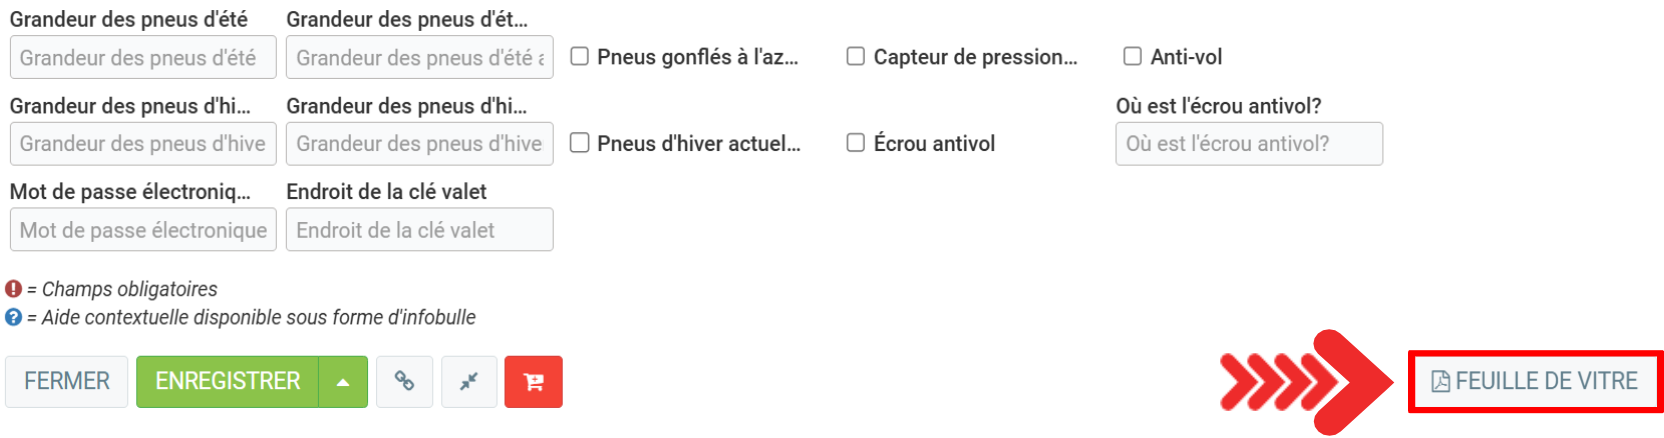Screen dimensions: 1664x438
Task: Click the second summer tire size field
Action: click(419, 58)
